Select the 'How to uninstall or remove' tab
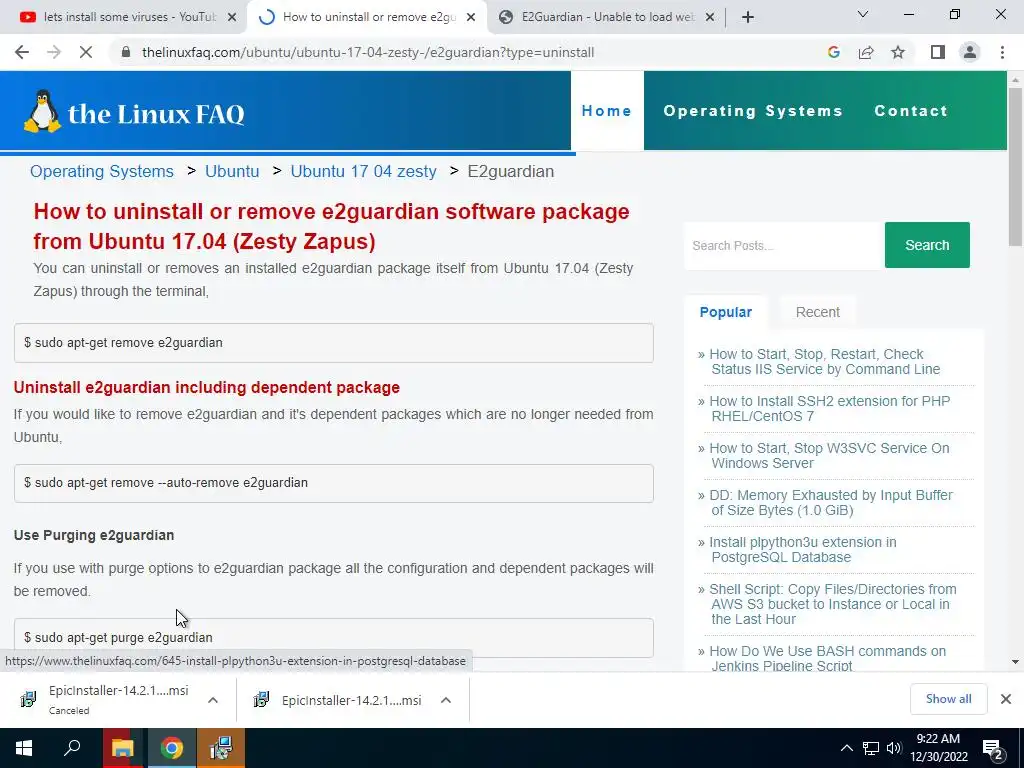1024x768 pixels. click(367, 18)
